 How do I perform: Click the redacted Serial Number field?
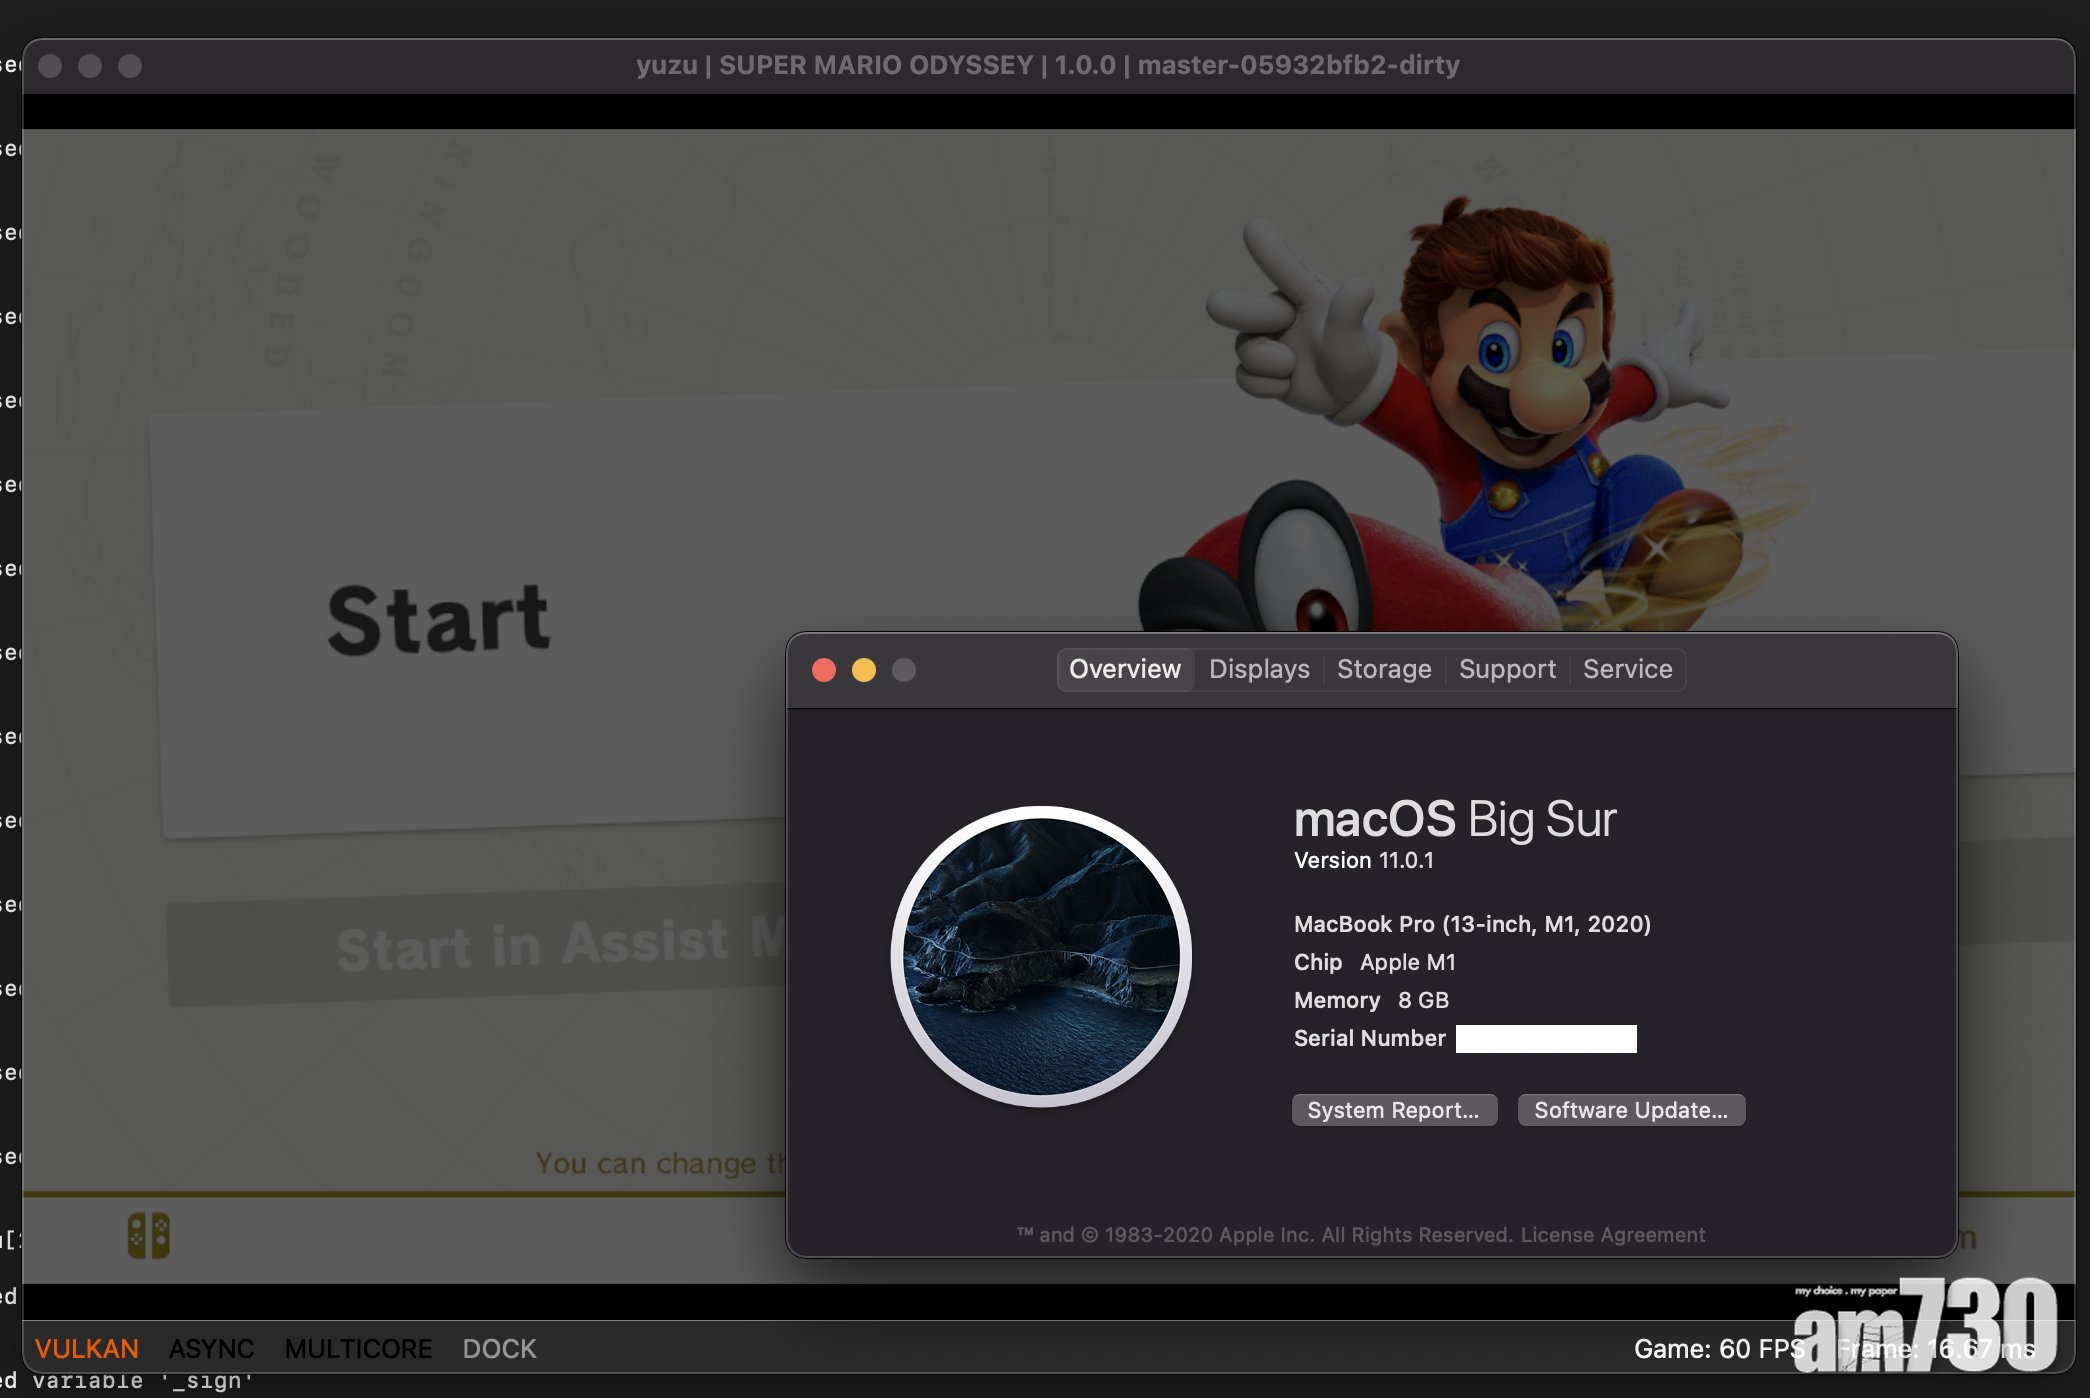tap(1545, 1039)
